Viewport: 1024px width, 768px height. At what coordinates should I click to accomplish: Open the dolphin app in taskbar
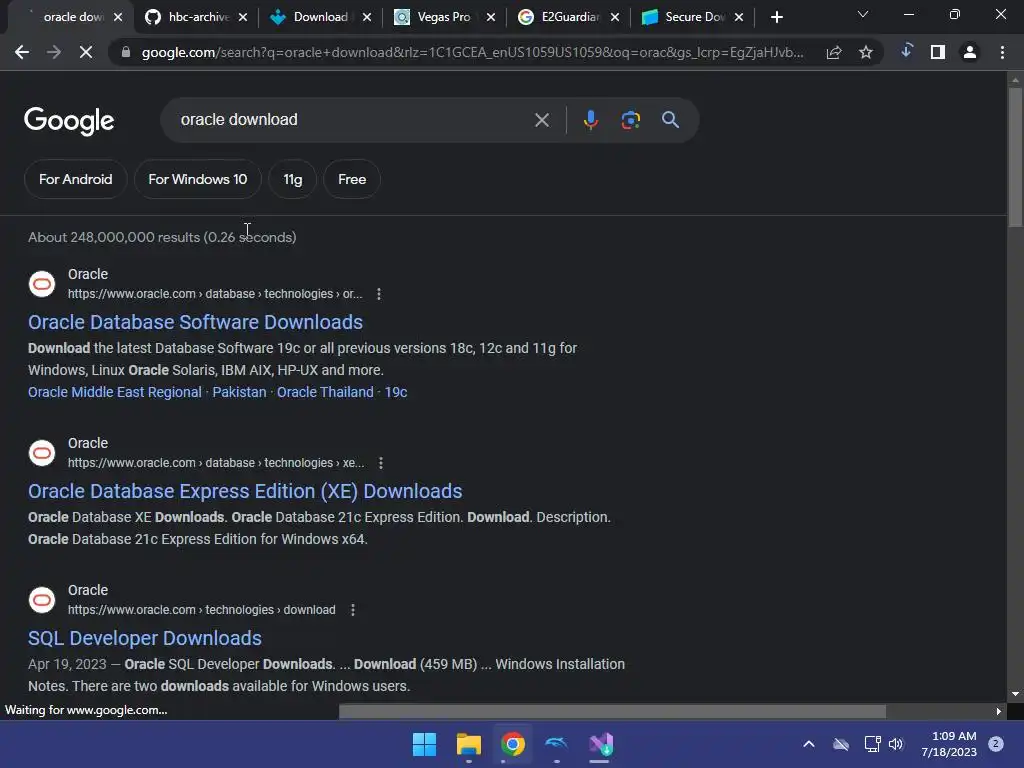(x=556, y=744)
